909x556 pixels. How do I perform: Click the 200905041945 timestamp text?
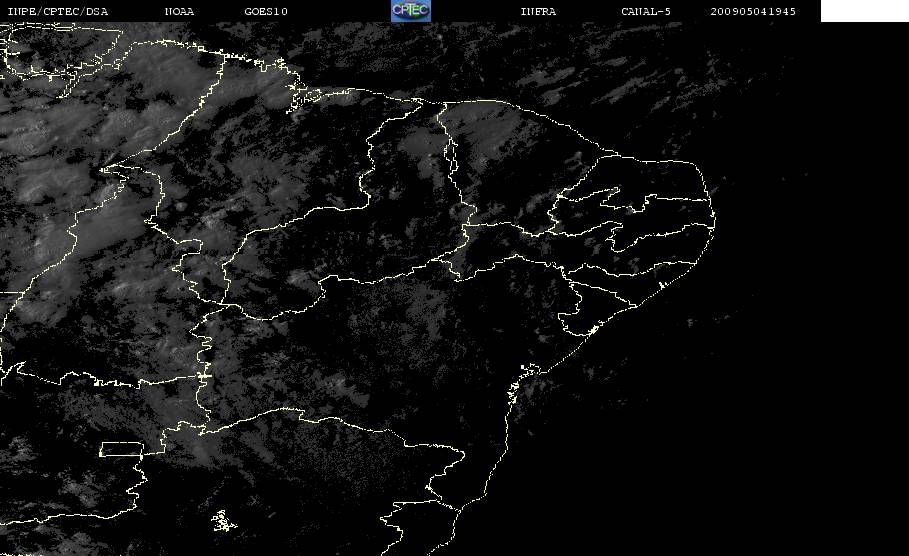click(753, 12)
